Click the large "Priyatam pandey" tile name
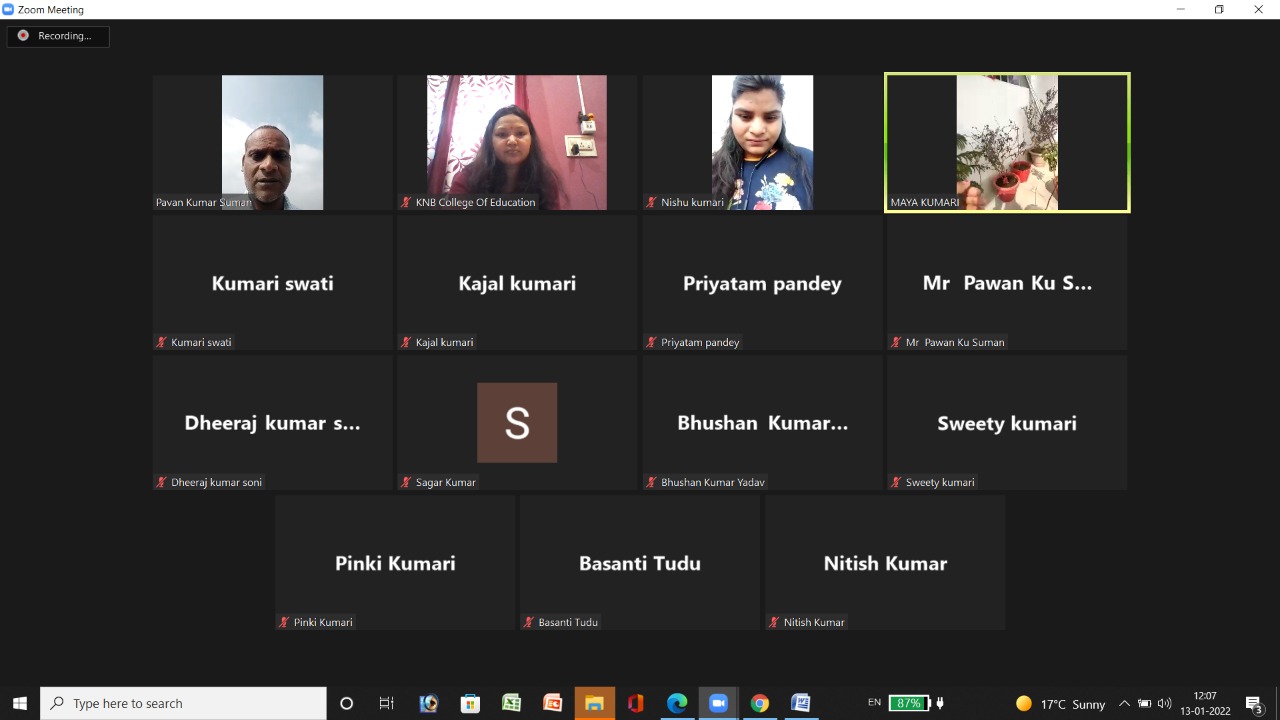 (762, 284)
